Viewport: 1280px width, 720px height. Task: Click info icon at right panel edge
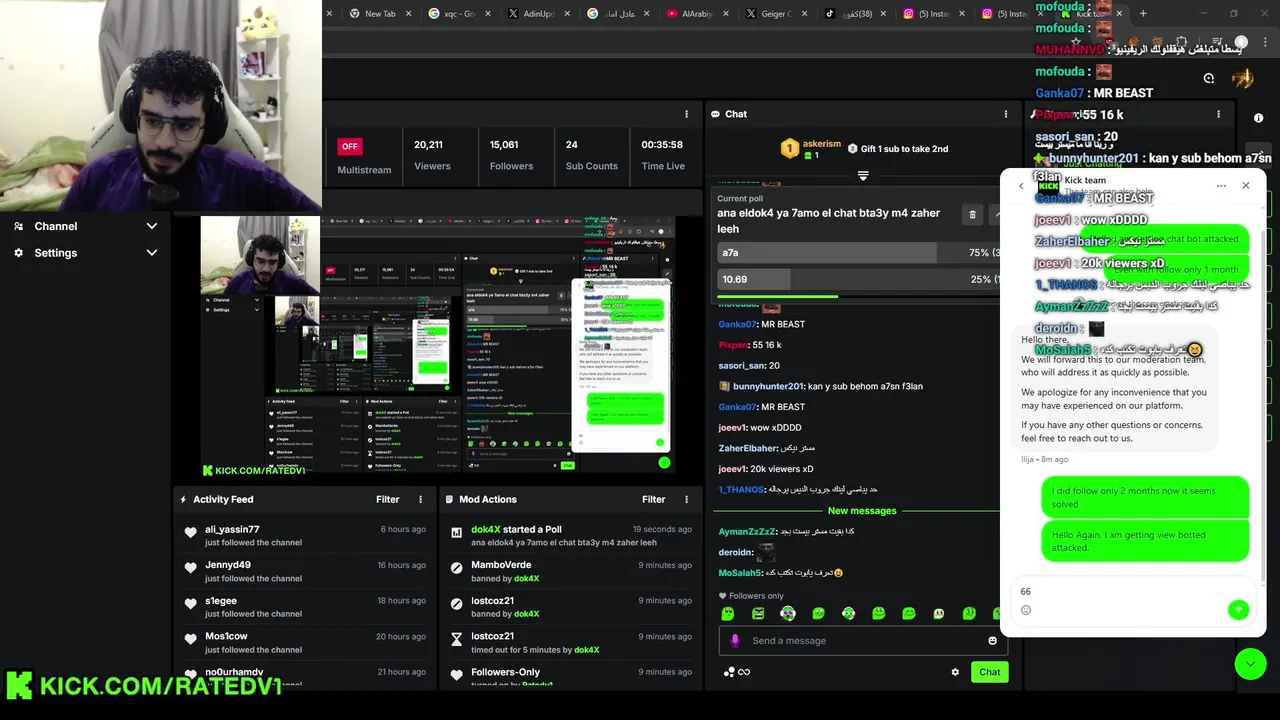(x=1258, y=118)
